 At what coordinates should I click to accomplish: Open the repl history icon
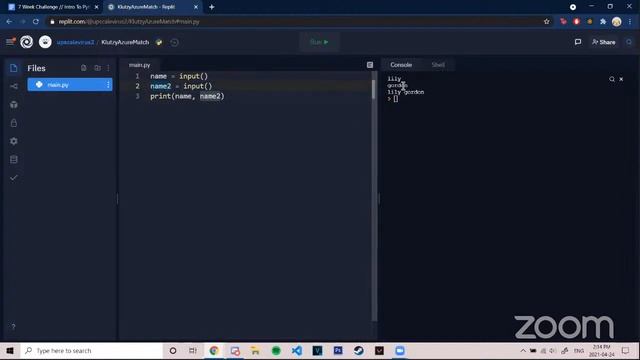coord(174,42)
